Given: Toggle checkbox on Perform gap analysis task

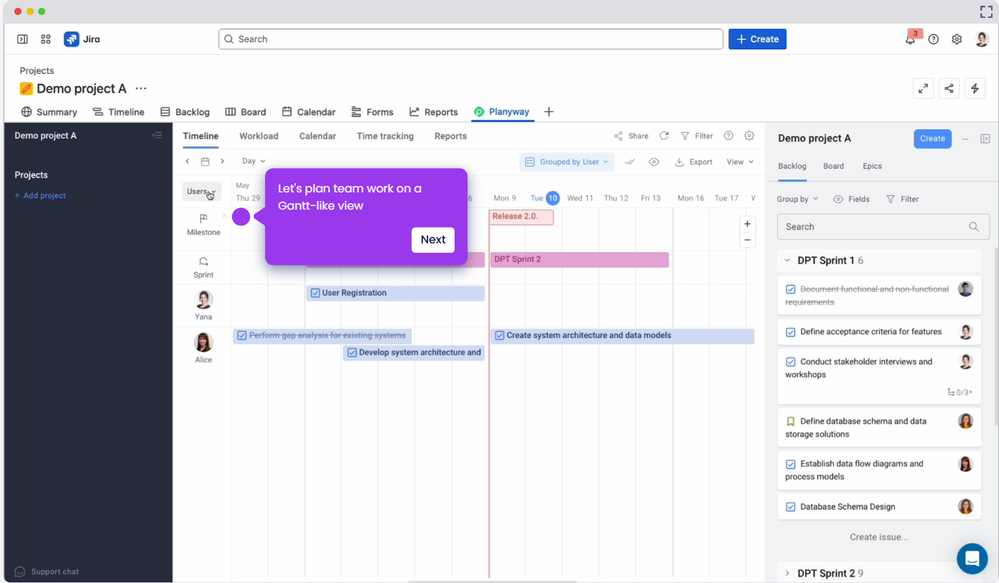Looking at the screenshot, I should pyautogui.click(x=241, y=335).
